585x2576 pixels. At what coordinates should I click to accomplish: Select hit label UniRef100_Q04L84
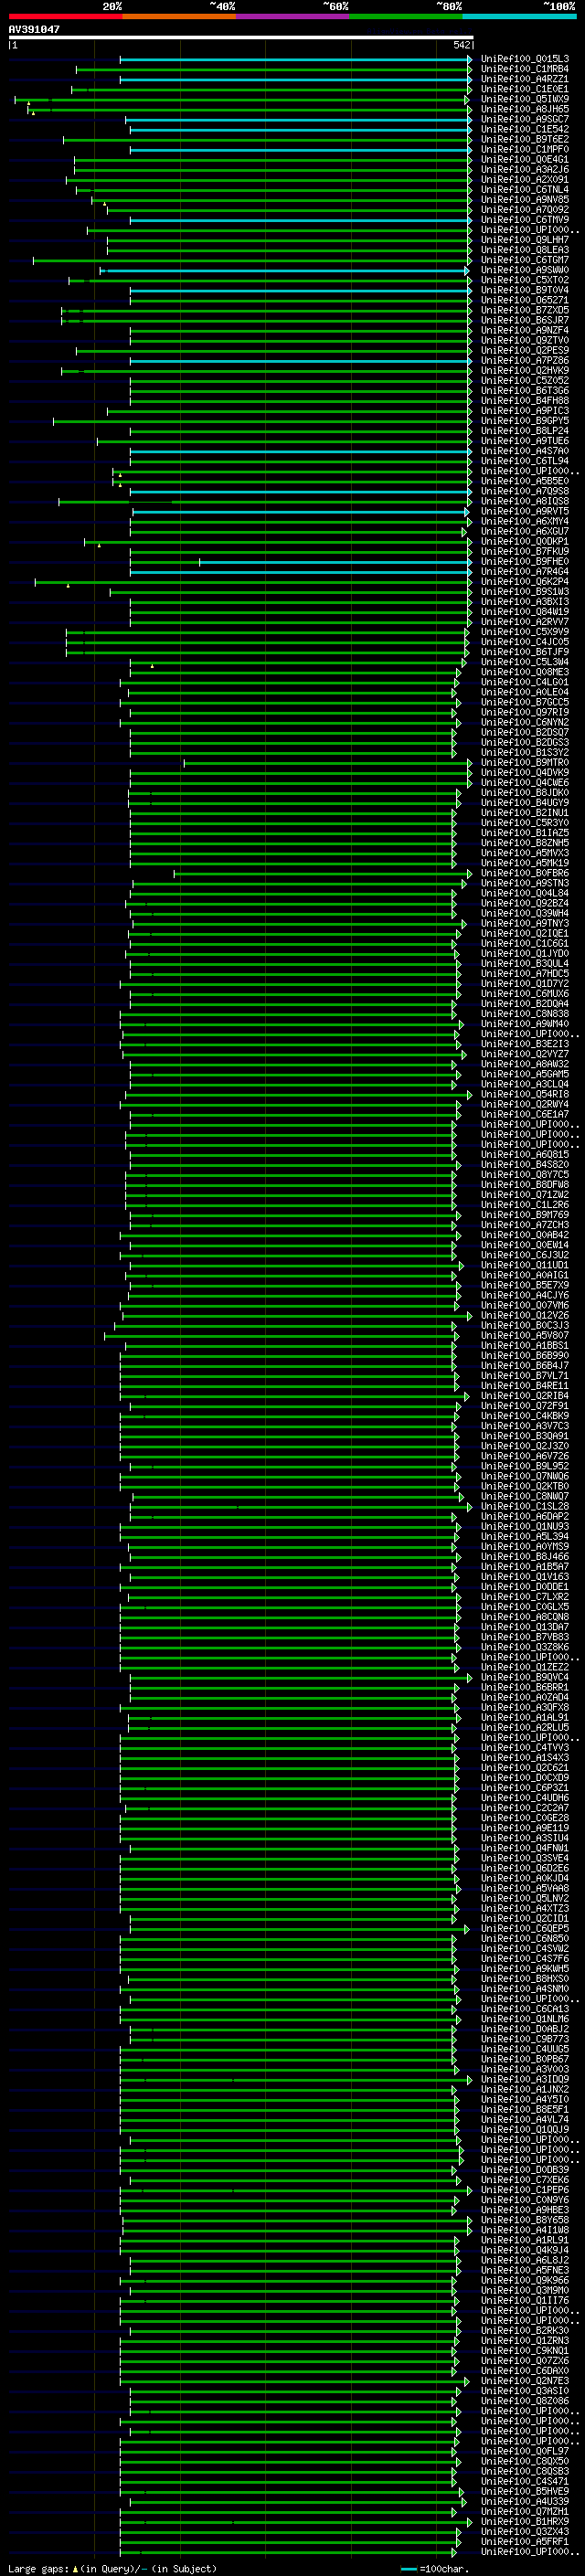click(x=524, y=893)
